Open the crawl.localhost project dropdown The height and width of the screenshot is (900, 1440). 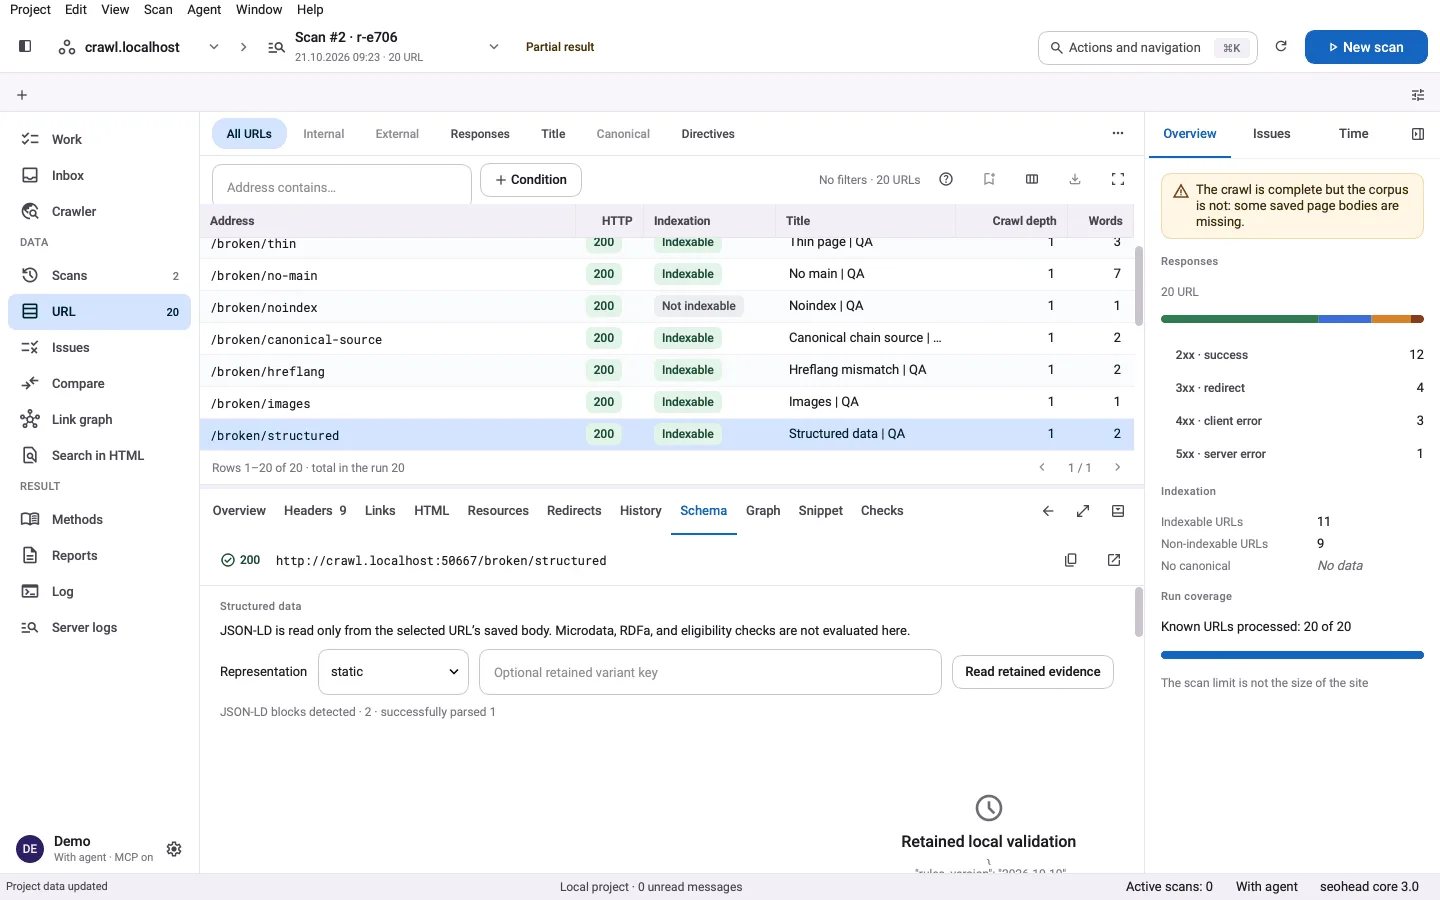213,47
